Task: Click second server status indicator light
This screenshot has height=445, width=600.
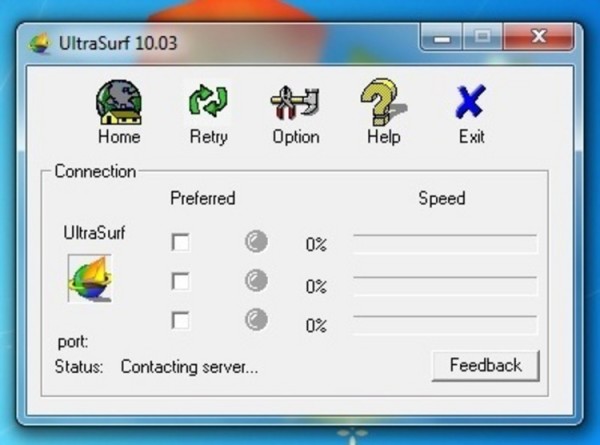Action: tap(256, 280)
